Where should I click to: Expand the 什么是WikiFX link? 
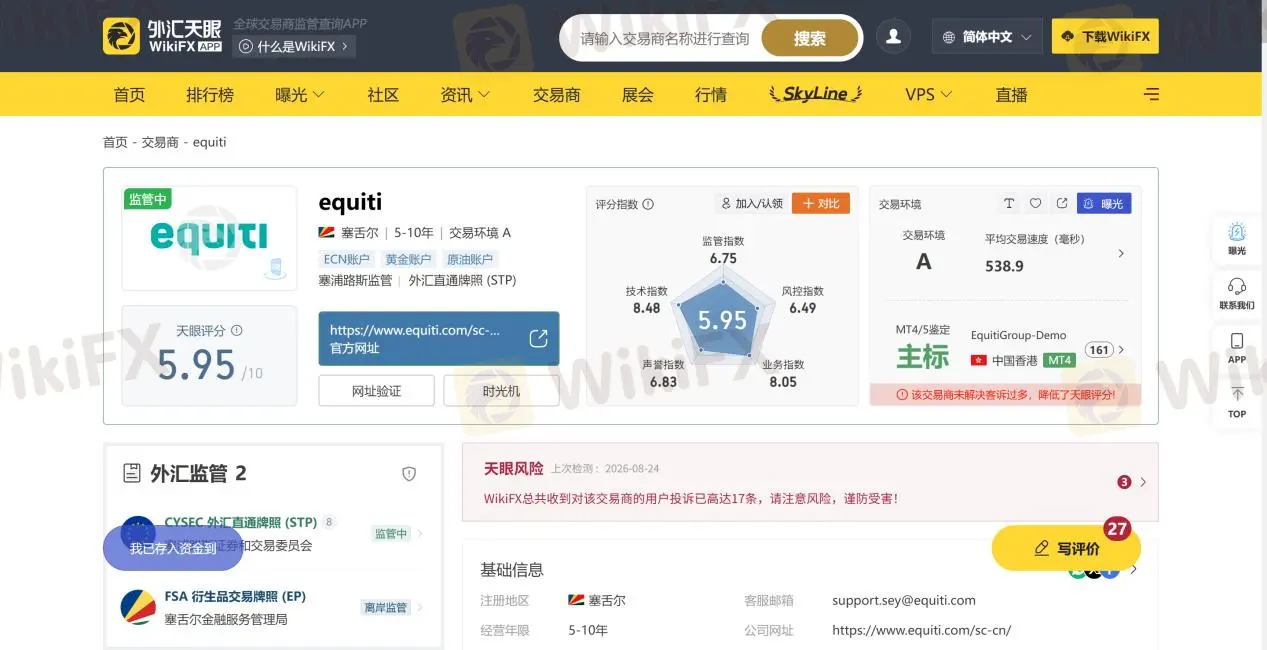coord(294,46)
